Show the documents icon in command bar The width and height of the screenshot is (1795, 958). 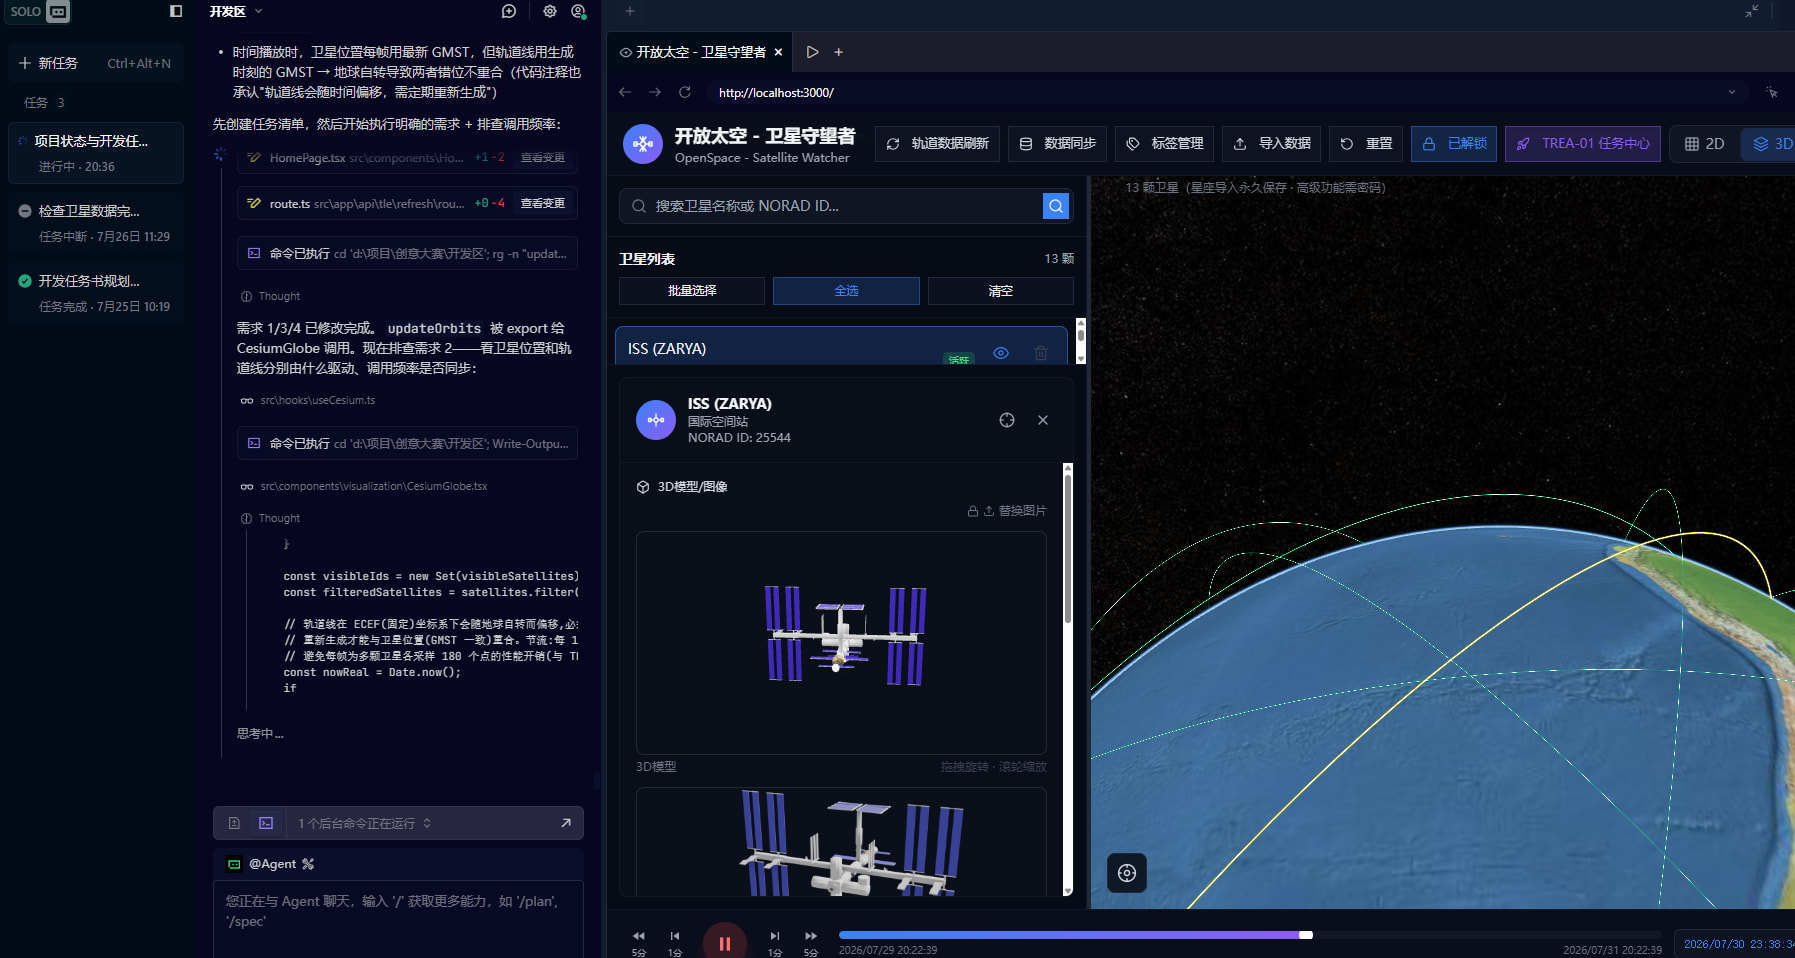click(x=234, y=823)
